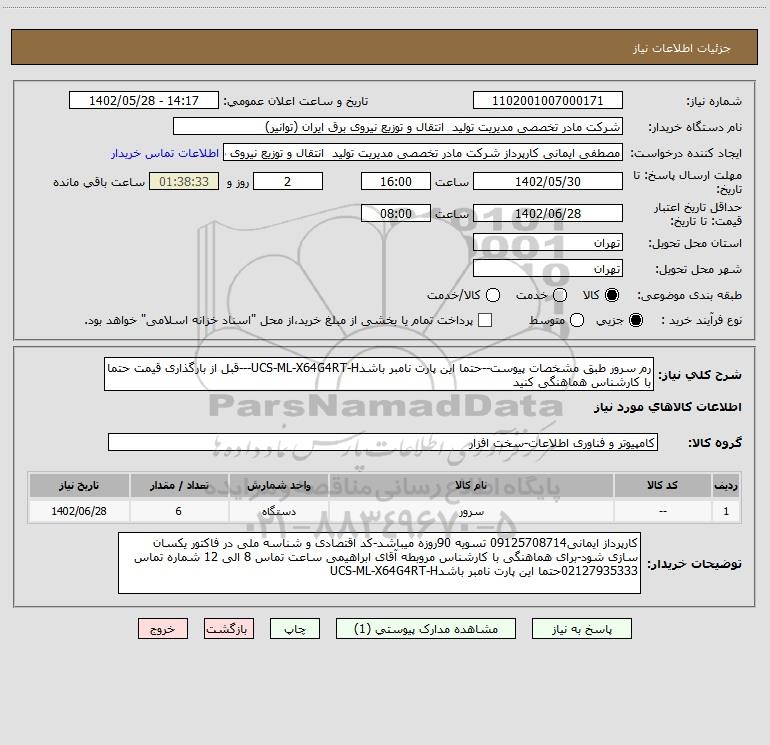This screenshot has height=745, width=770.
Task: Click the طبقه بندی موضوعی label
Action: tap(689, 296)
